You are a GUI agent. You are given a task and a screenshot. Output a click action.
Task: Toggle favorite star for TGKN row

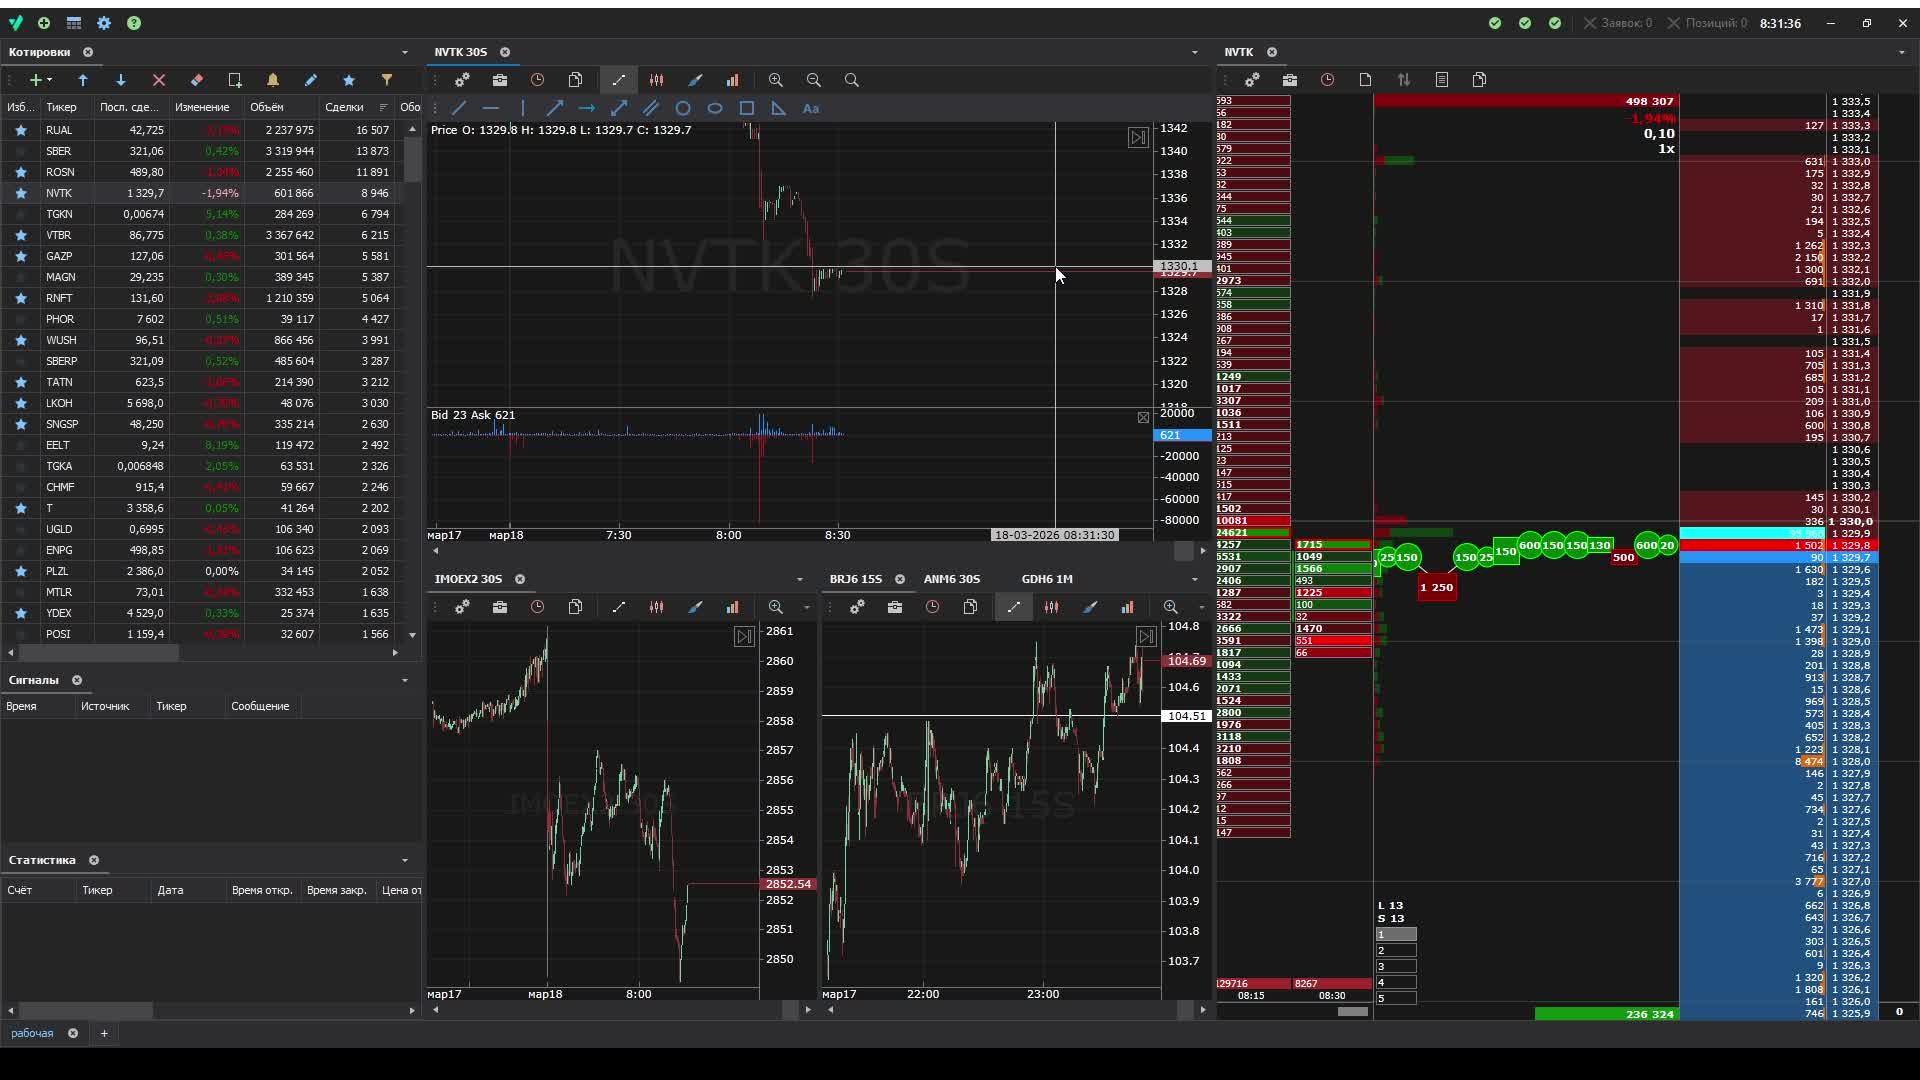pyautogui.click(x=20, y=214)
